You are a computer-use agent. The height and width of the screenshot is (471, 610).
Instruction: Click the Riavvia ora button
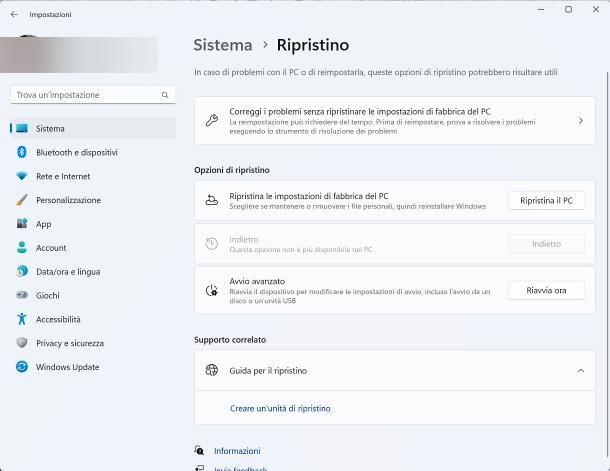(546, 291)
